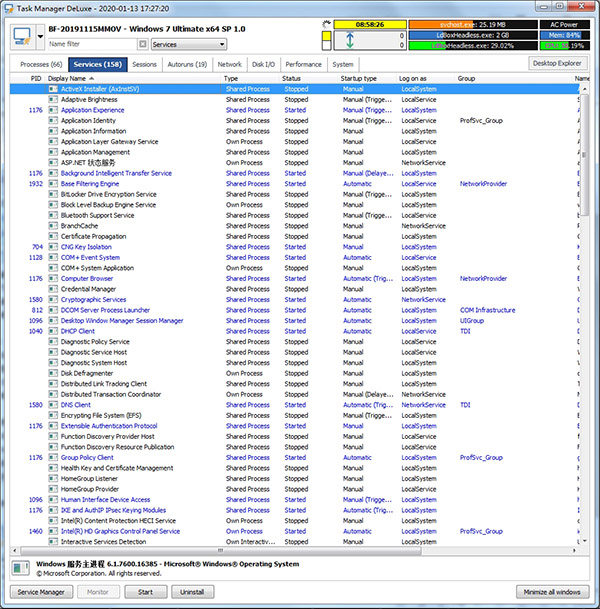Open the Autoruns (19) tab

188,64
